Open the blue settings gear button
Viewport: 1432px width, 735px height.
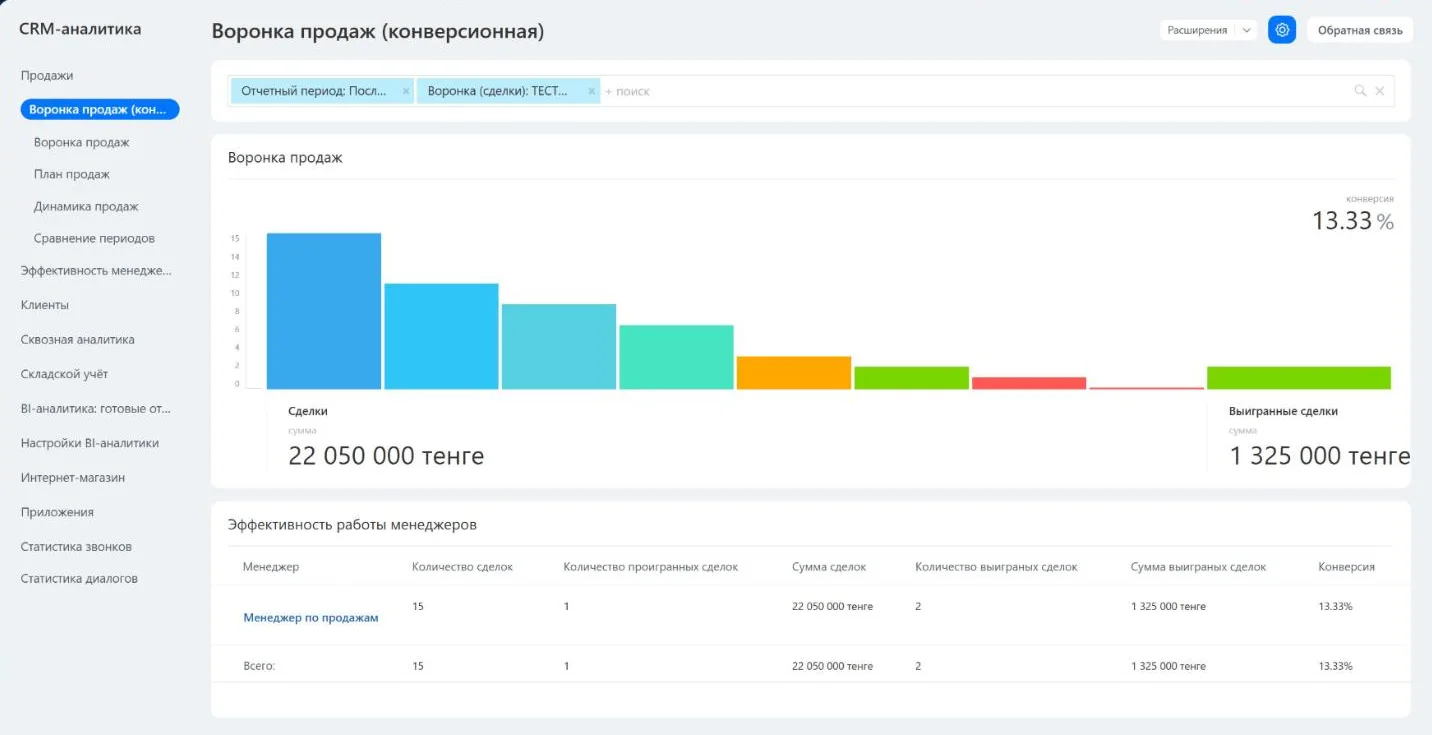[x=1282, y=30]
